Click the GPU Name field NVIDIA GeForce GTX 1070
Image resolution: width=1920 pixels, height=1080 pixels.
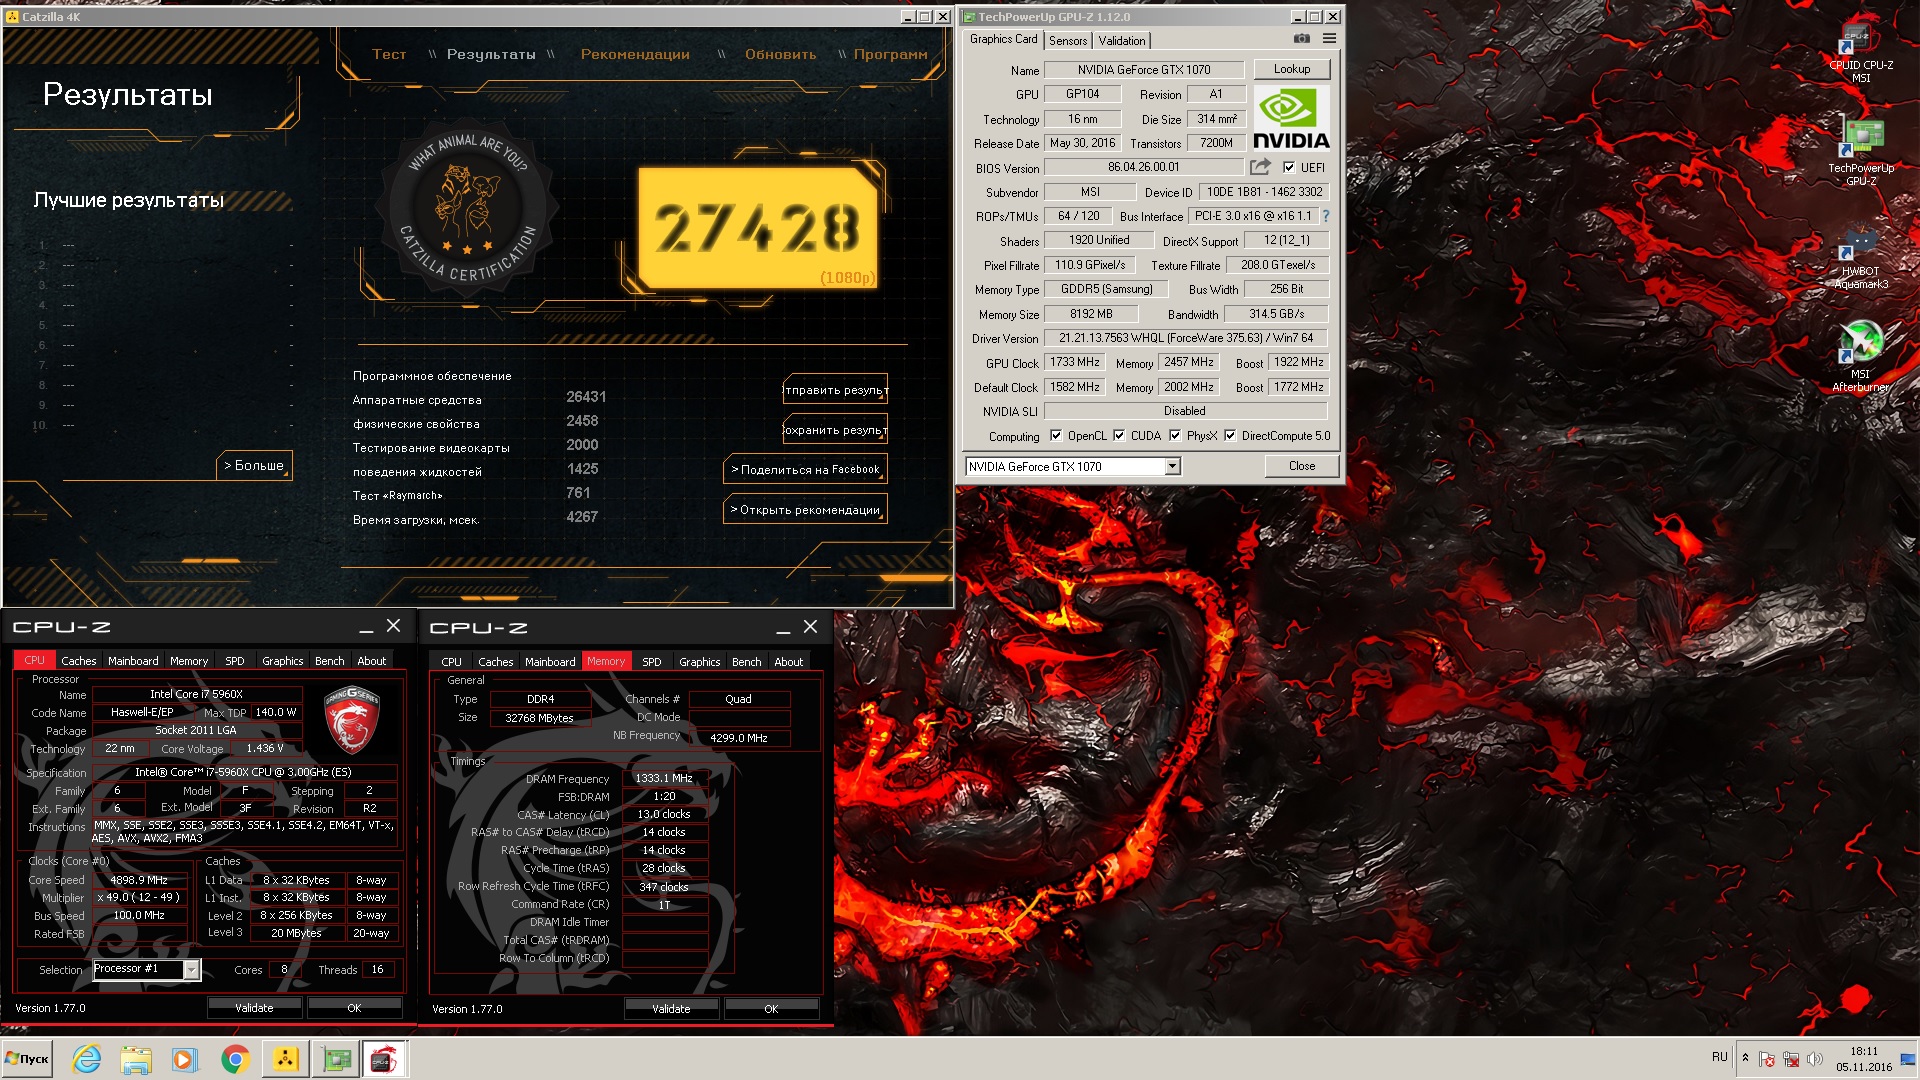pyautogui.click(x=1143, y=70)
